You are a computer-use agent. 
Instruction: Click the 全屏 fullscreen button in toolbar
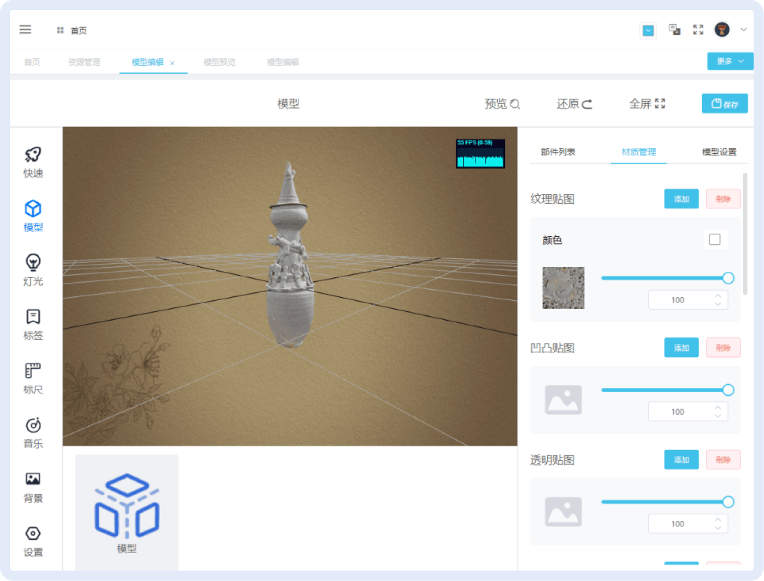click(647, 104)
